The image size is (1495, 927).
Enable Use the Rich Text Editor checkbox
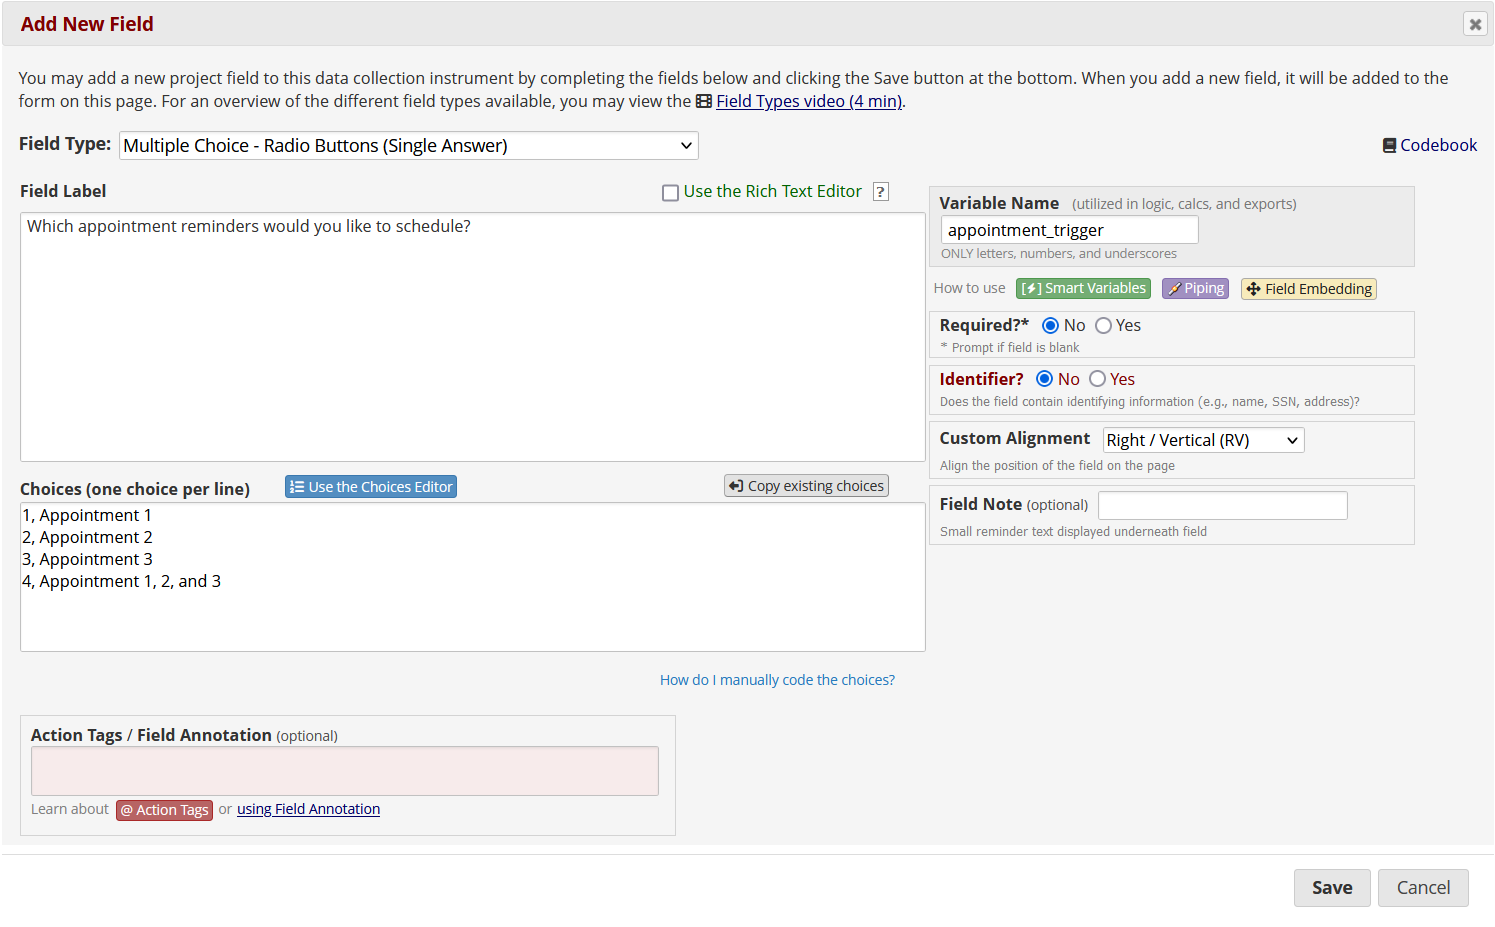click(671, 192)
